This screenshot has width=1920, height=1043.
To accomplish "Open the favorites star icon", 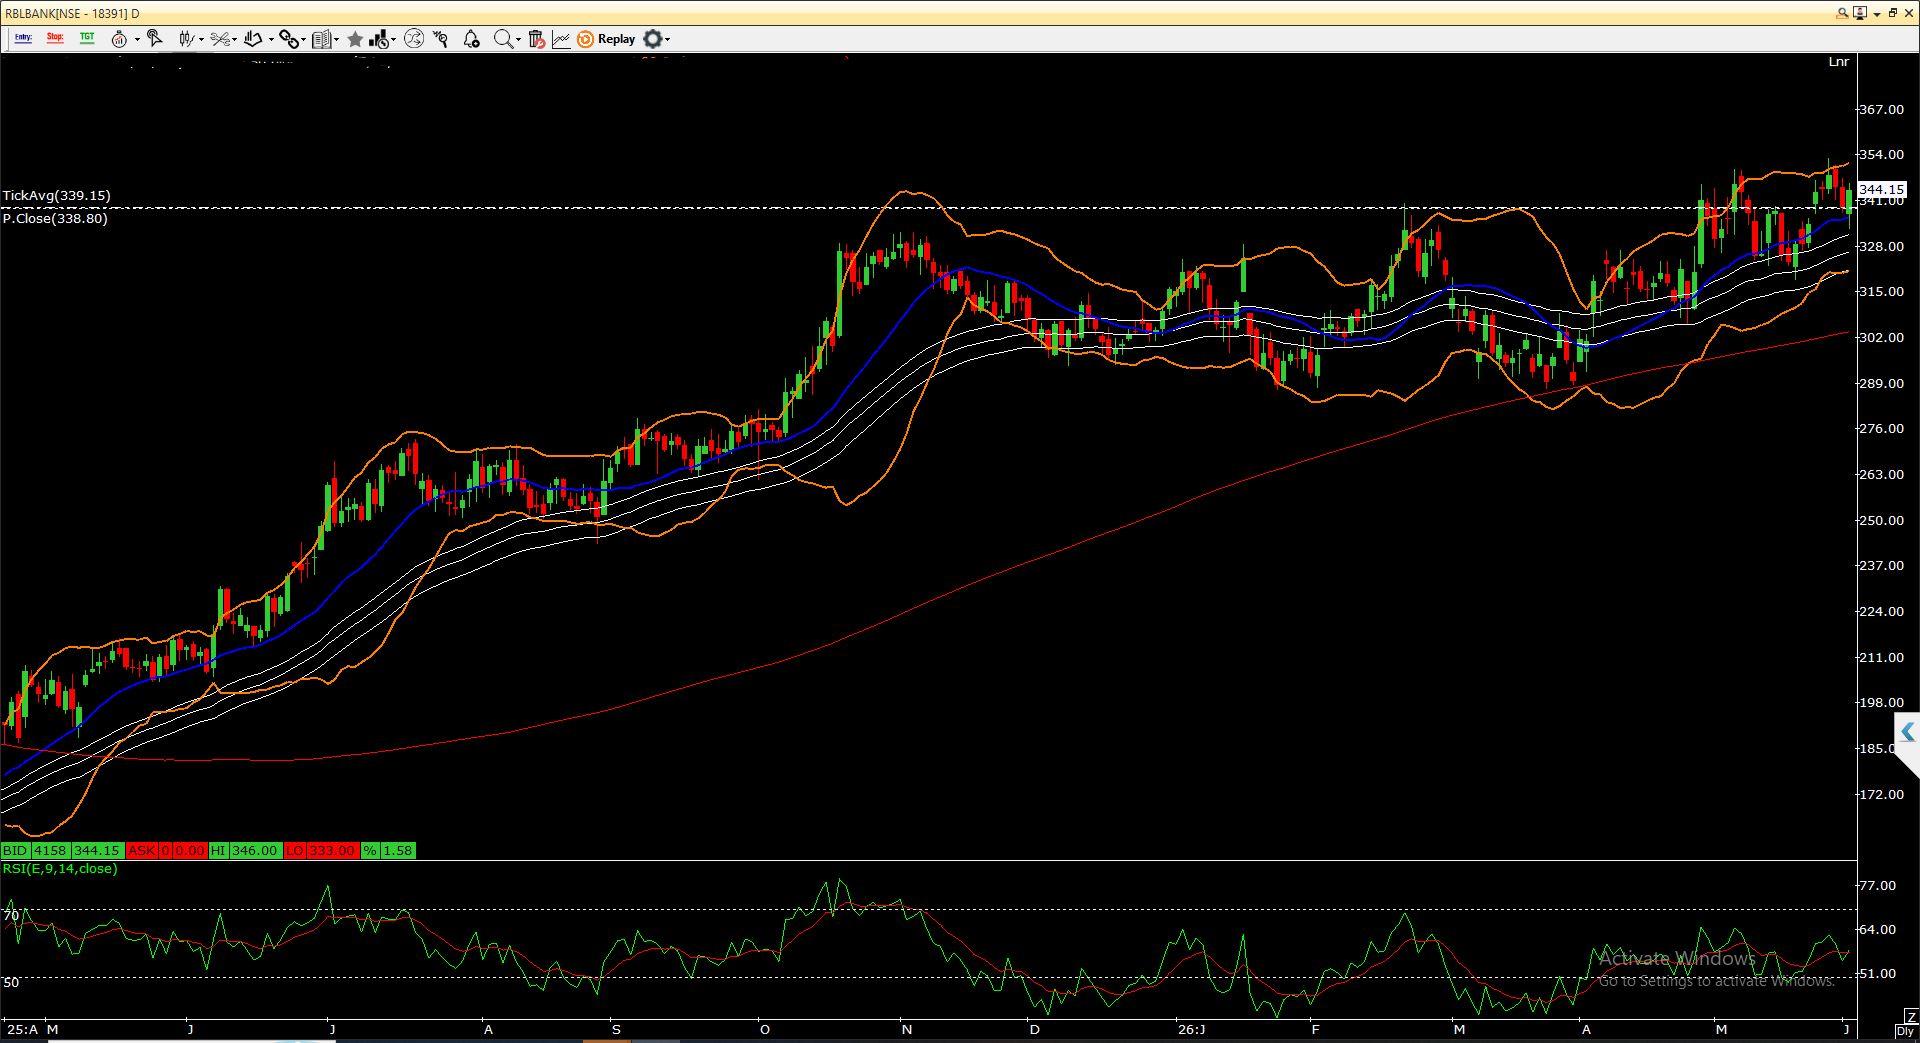I will (355, 39).
